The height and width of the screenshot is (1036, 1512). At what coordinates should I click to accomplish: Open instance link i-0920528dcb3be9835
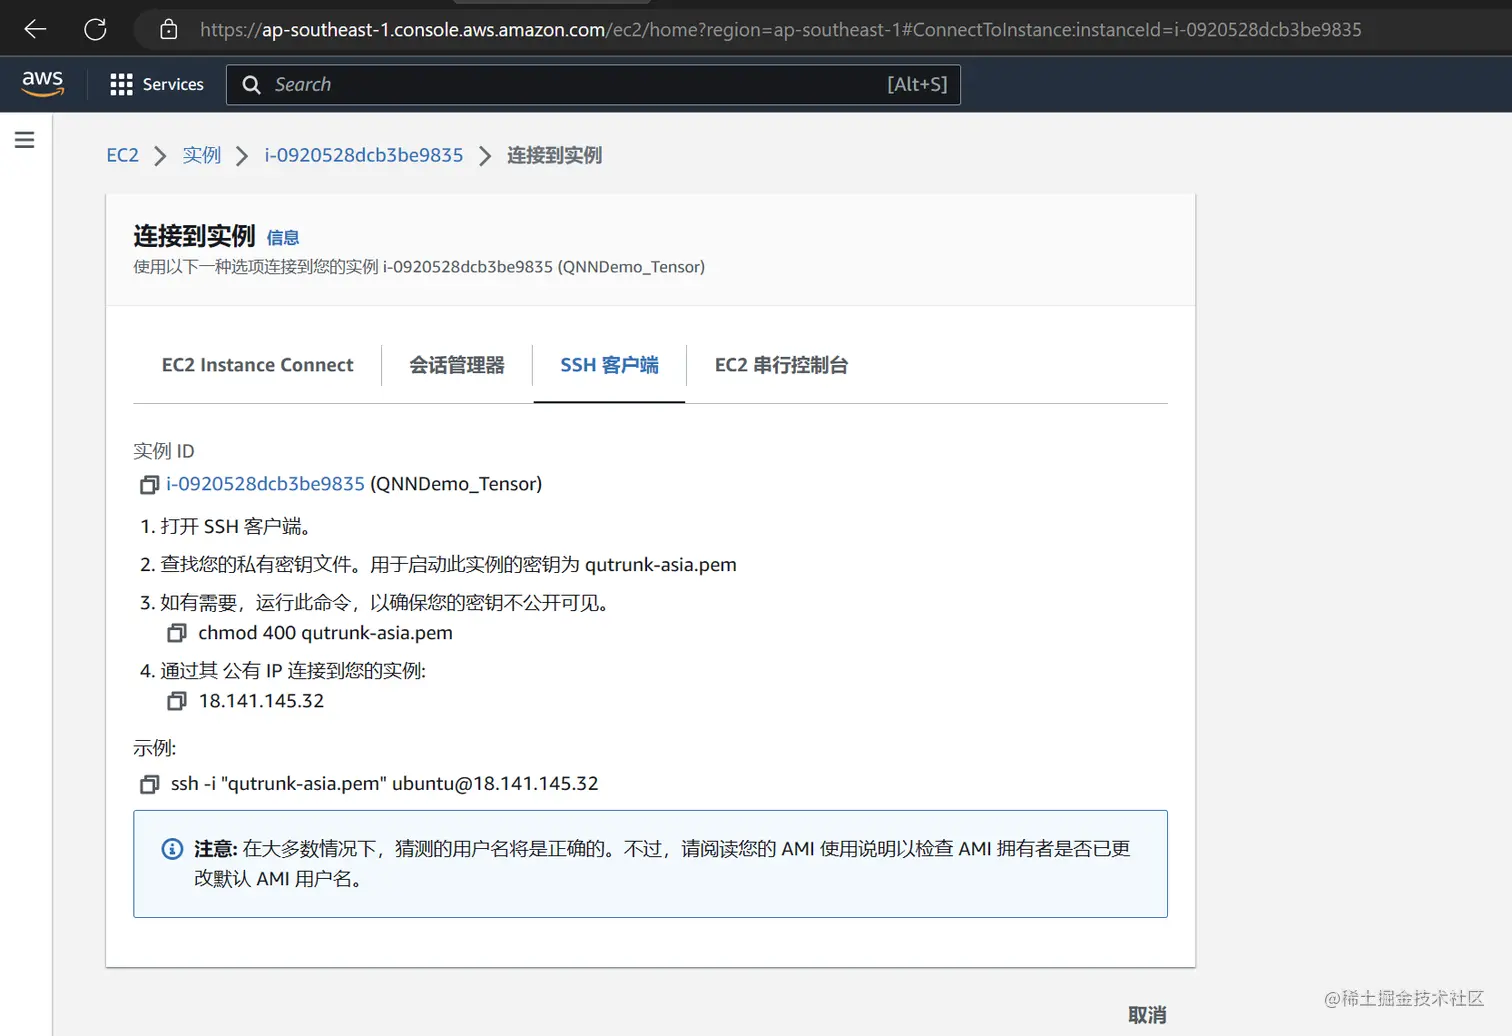click(x=265, y=484)
